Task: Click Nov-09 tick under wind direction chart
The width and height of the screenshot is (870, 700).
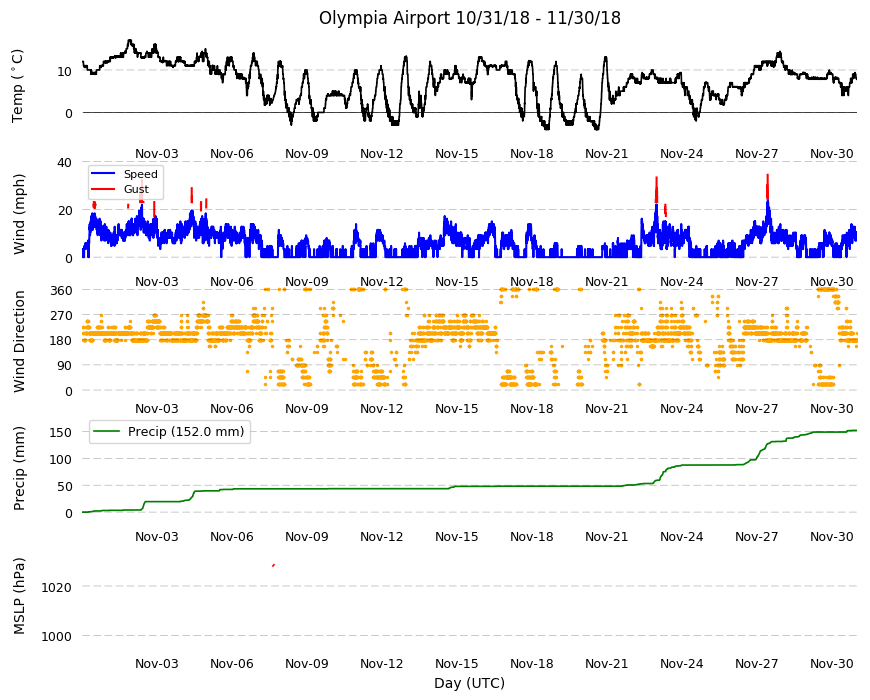Action: [x=306, y=409]
